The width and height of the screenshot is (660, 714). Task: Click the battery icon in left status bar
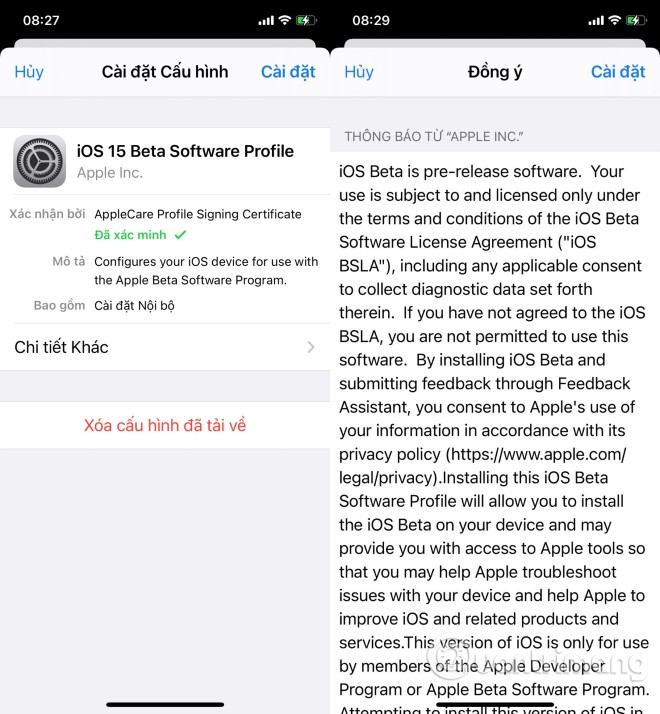(306, 20)
